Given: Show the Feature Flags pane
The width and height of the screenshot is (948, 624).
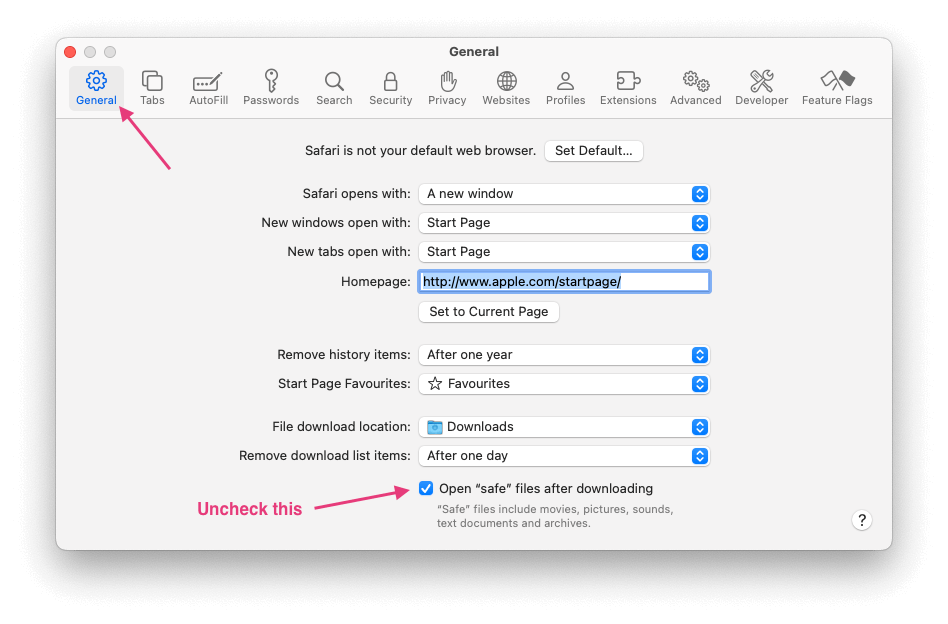Looking at the screenshot, I should (837, 87).
